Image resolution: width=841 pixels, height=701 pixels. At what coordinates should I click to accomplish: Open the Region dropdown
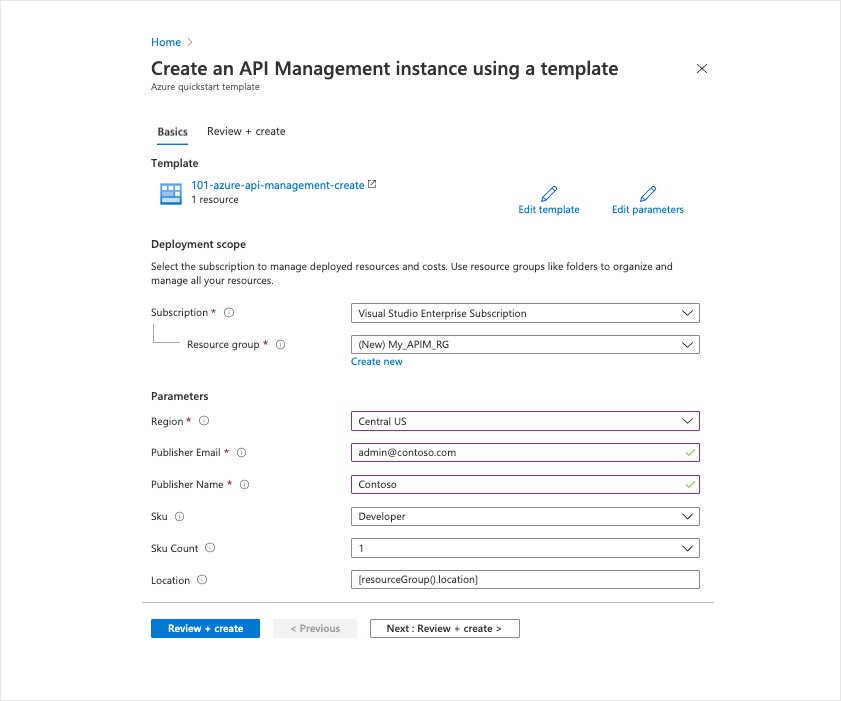[525, 421]
